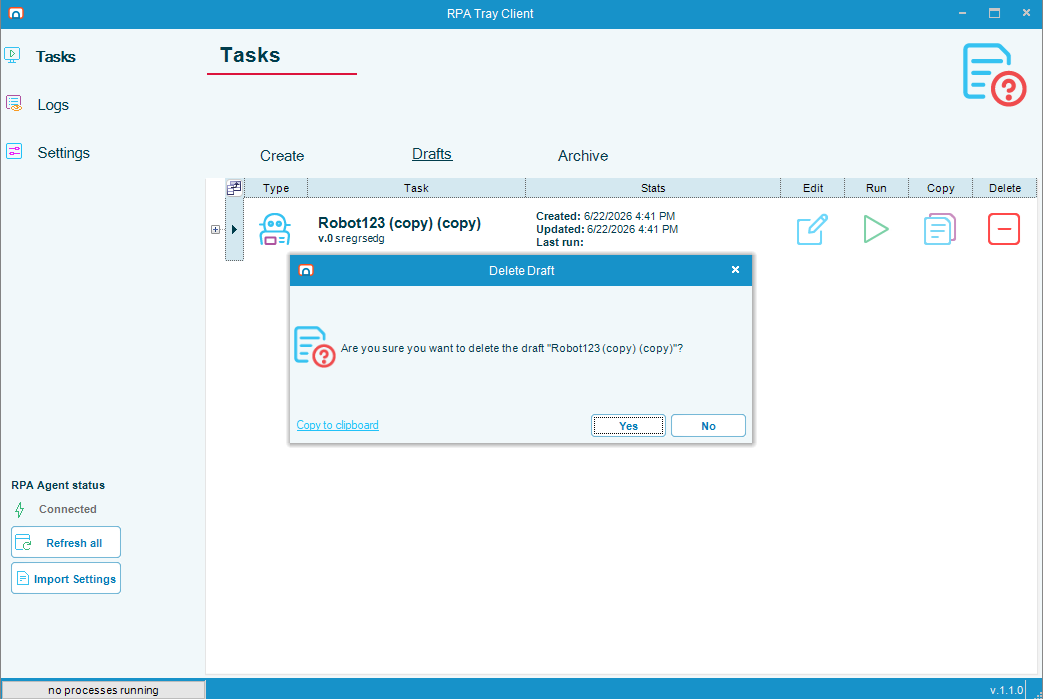The width and height of the screenshot is (1043, 699).
Task: Open the Tasks section in sidebar
Action: (56, 57)
